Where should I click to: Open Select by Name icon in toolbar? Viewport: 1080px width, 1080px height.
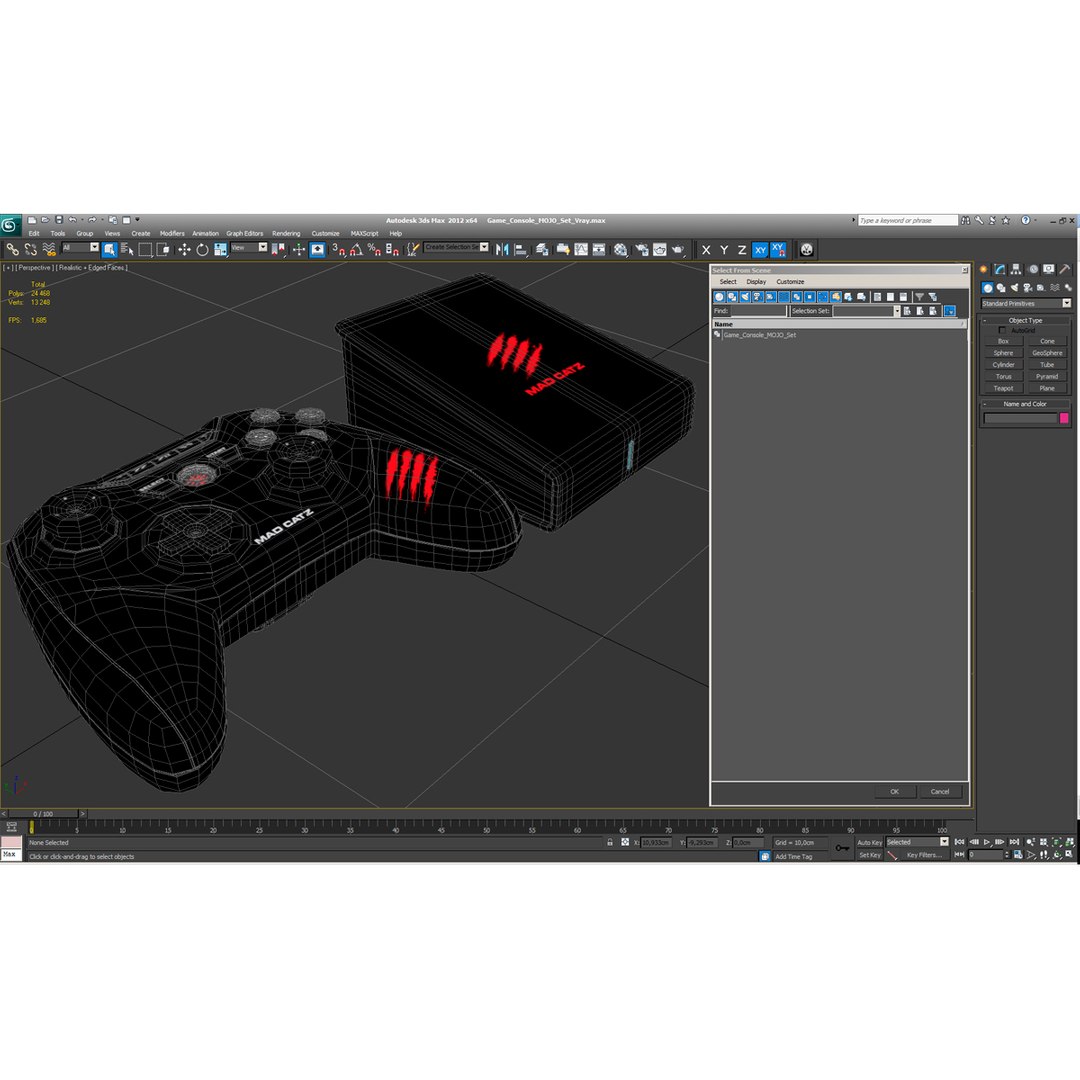127,249
